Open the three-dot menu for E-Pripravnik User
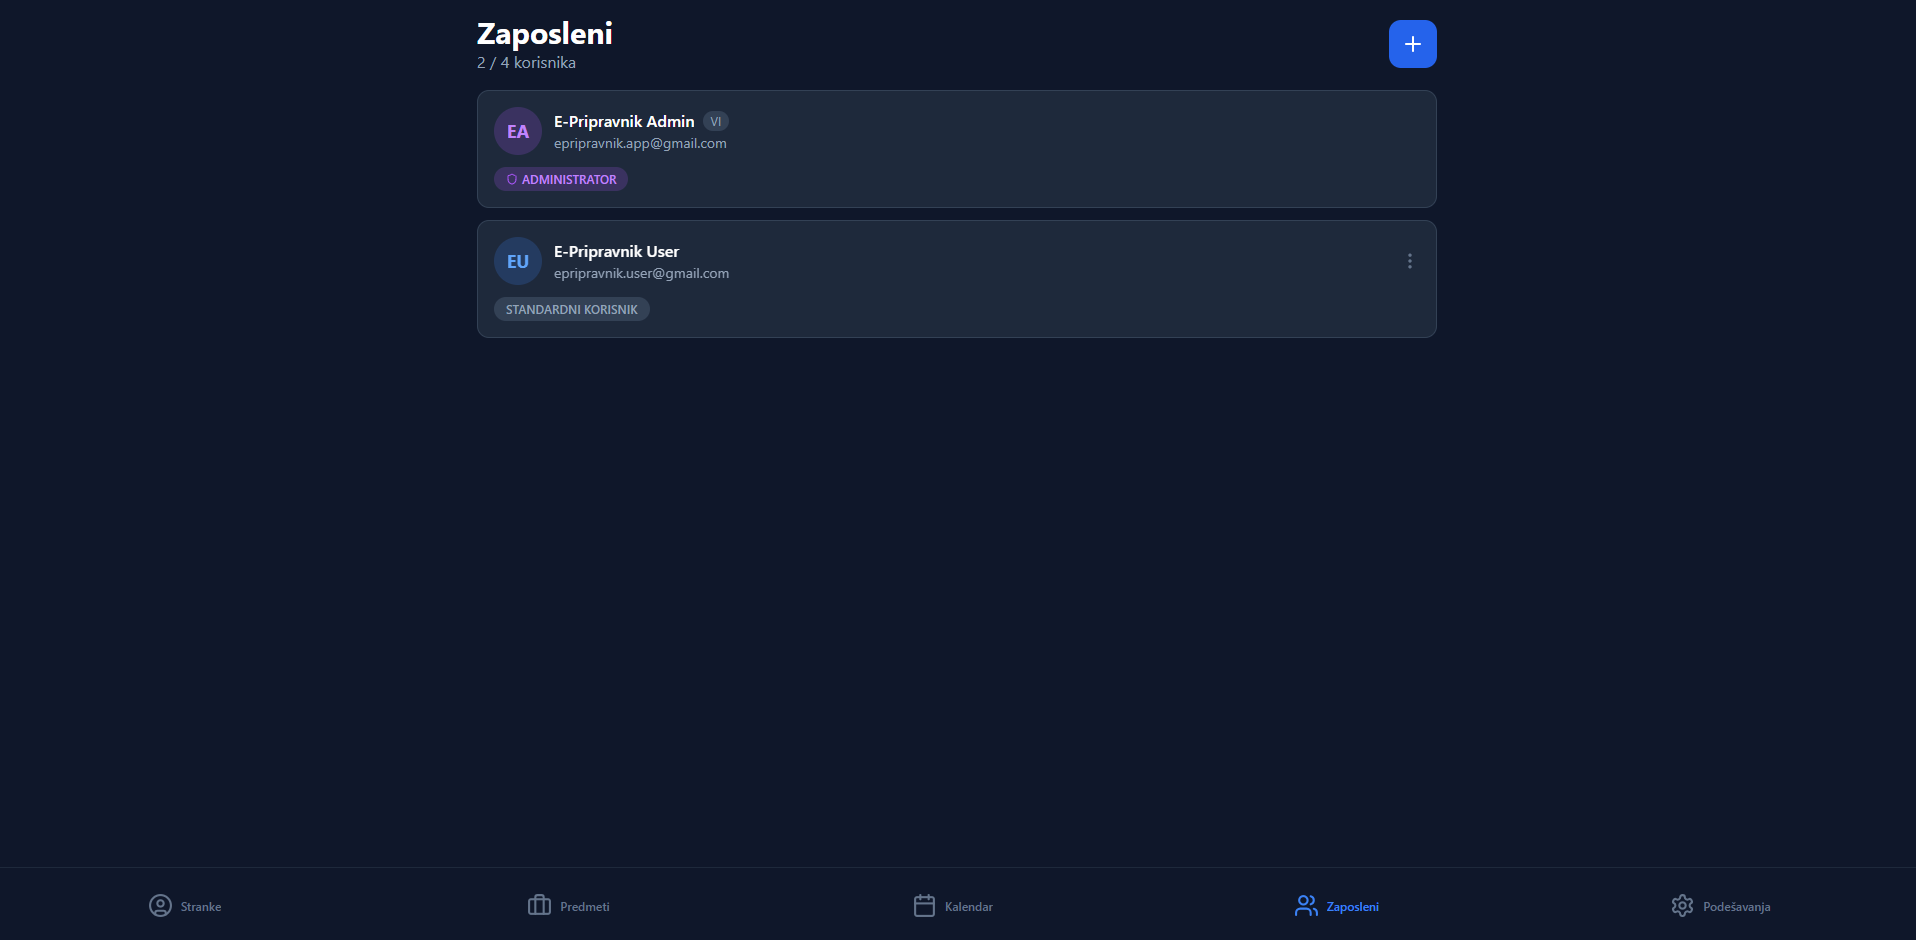The height and width of the screenshot is (940, 1916). [x=1409, y=261]
